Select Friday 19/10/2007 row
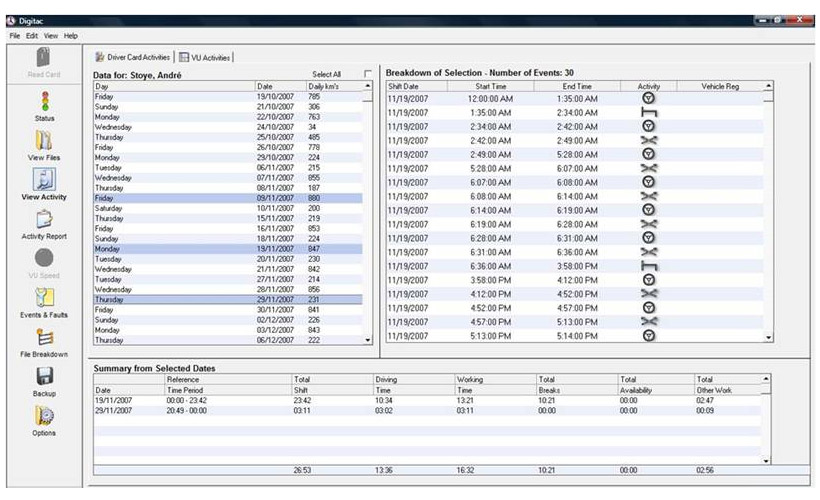Viewport: 820px width, 500px height. pyautogui.click(x=228, y=97)
